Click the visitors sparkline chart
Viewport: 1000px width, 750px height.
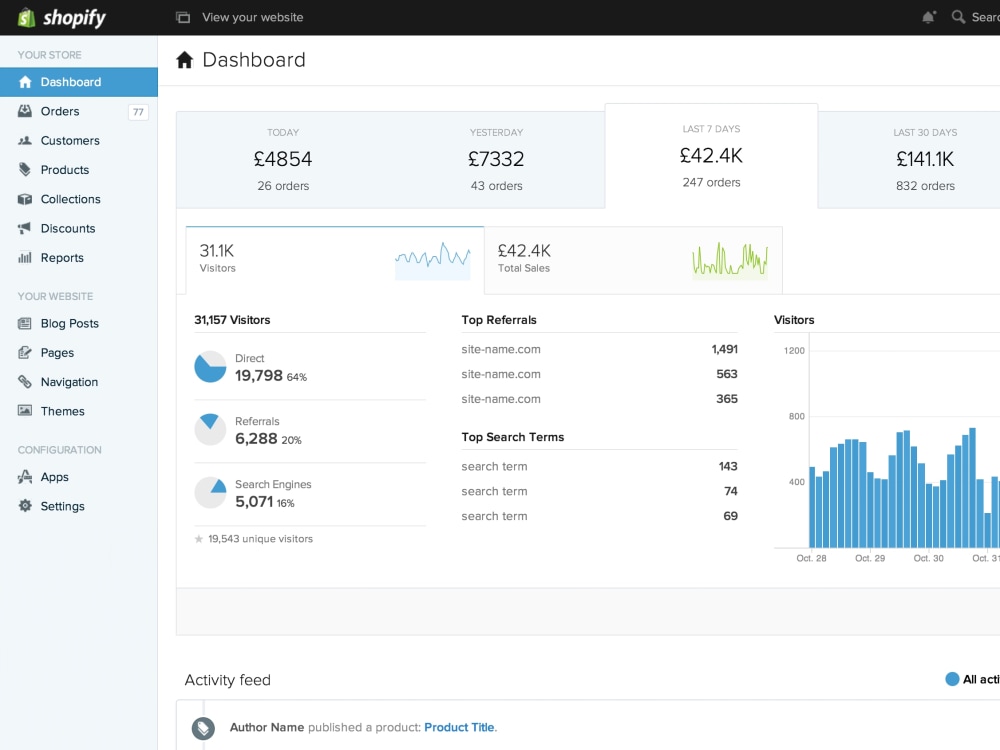(x=432, y=260)
